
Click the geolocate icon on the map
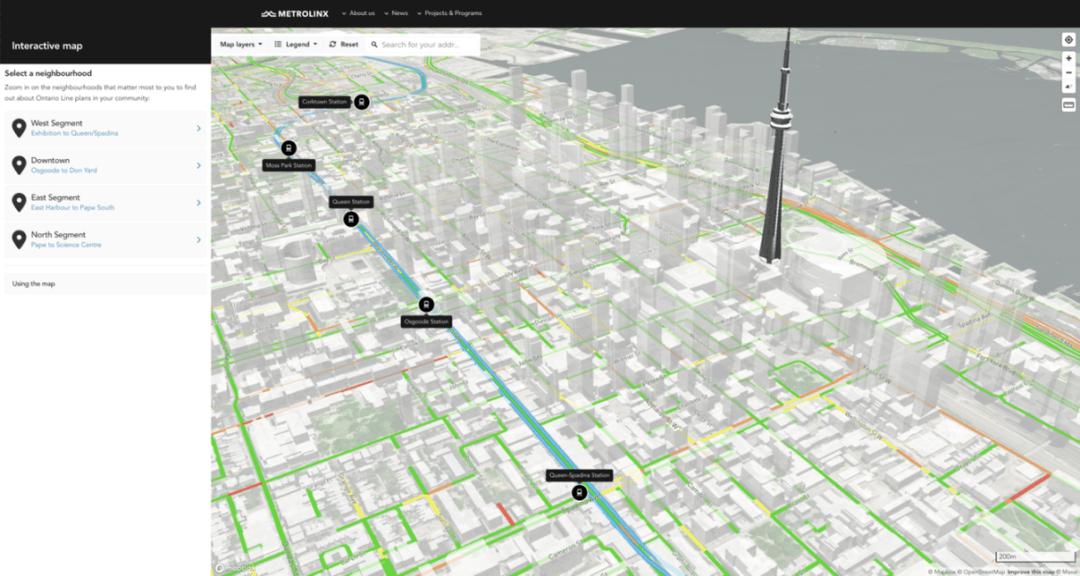tap(1068, 39)
